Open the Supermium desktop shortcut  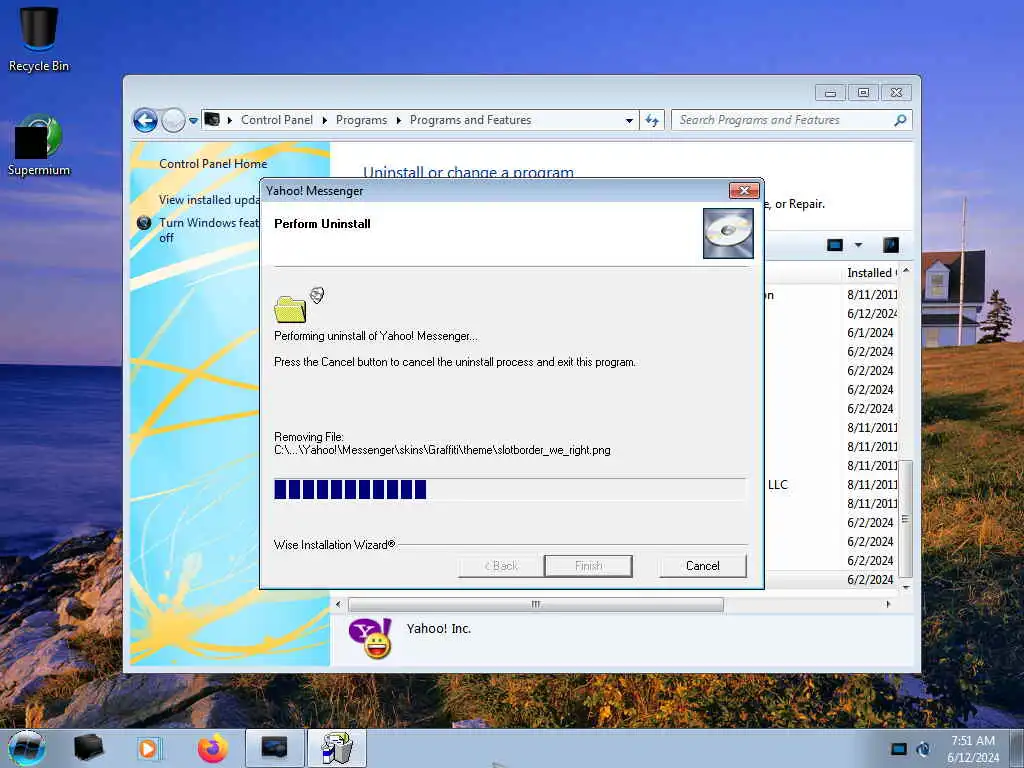39,145
